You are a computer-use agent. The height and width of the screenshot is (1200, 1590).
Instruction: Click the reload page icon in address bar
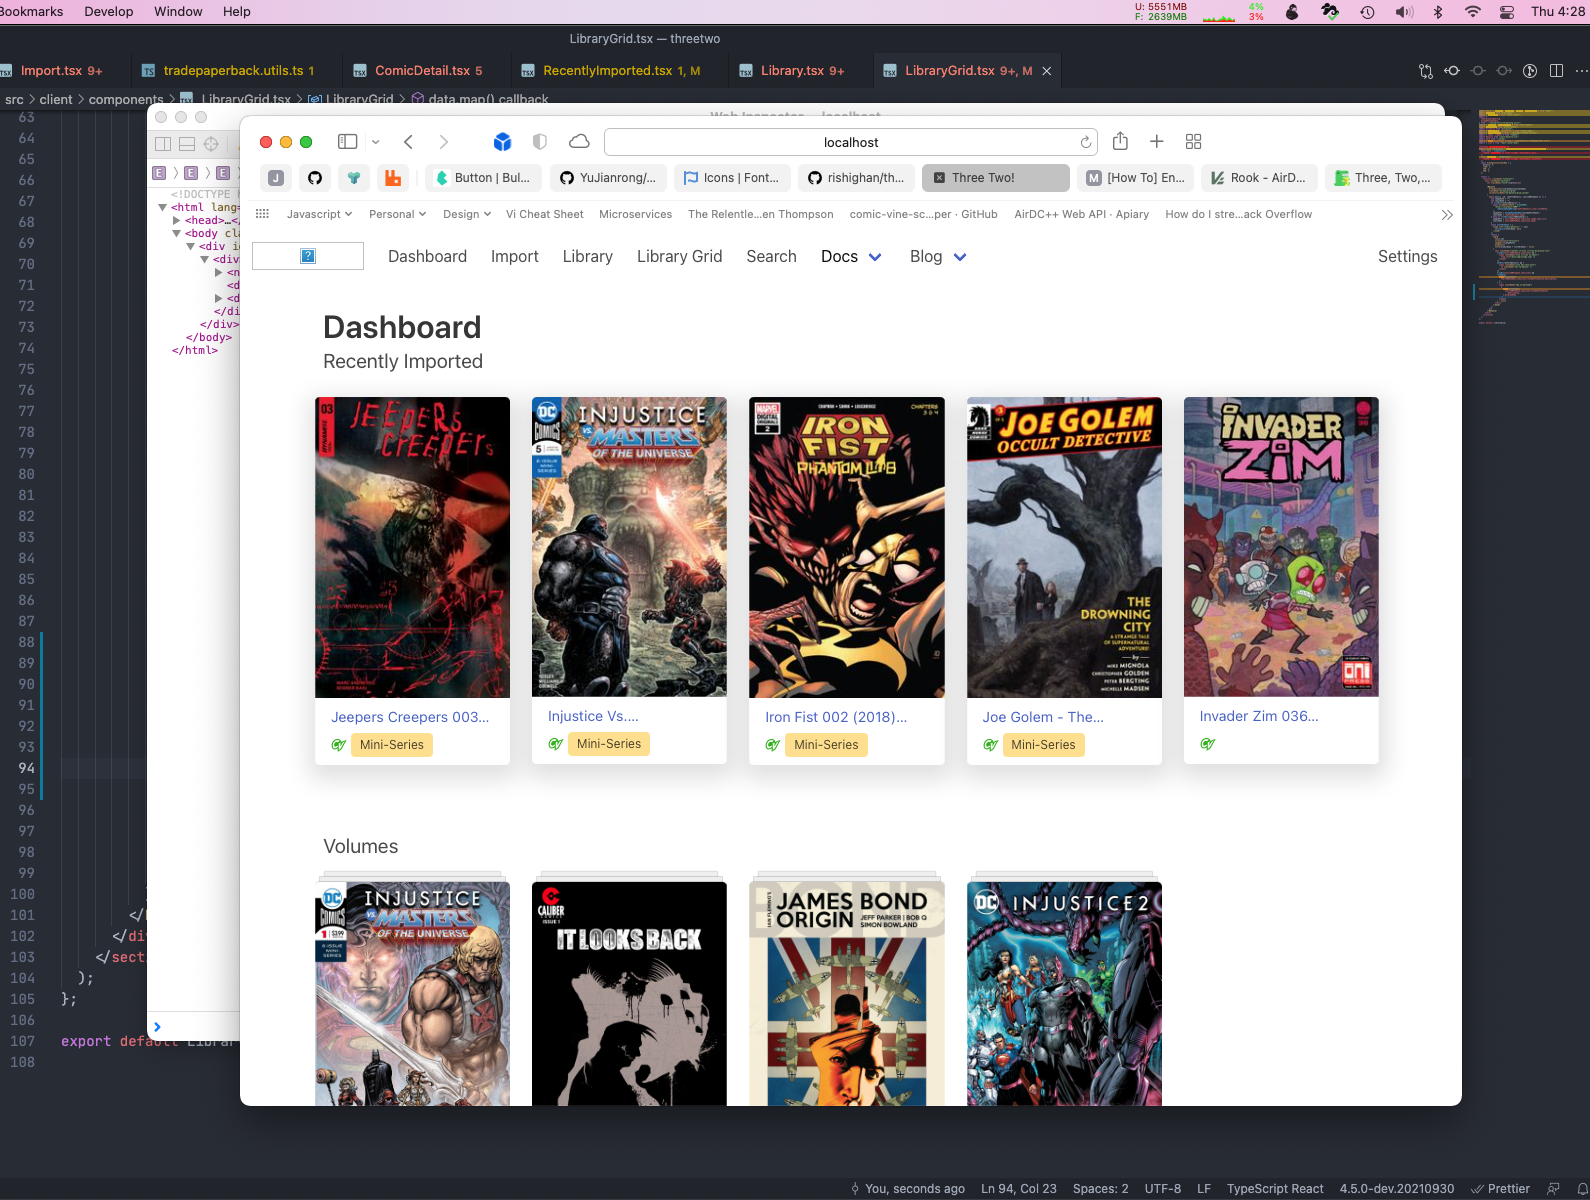(x=1085, y=142)
